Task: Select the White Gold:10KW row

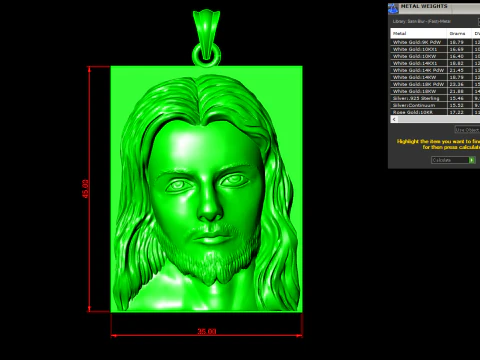Action: point(435,56)
